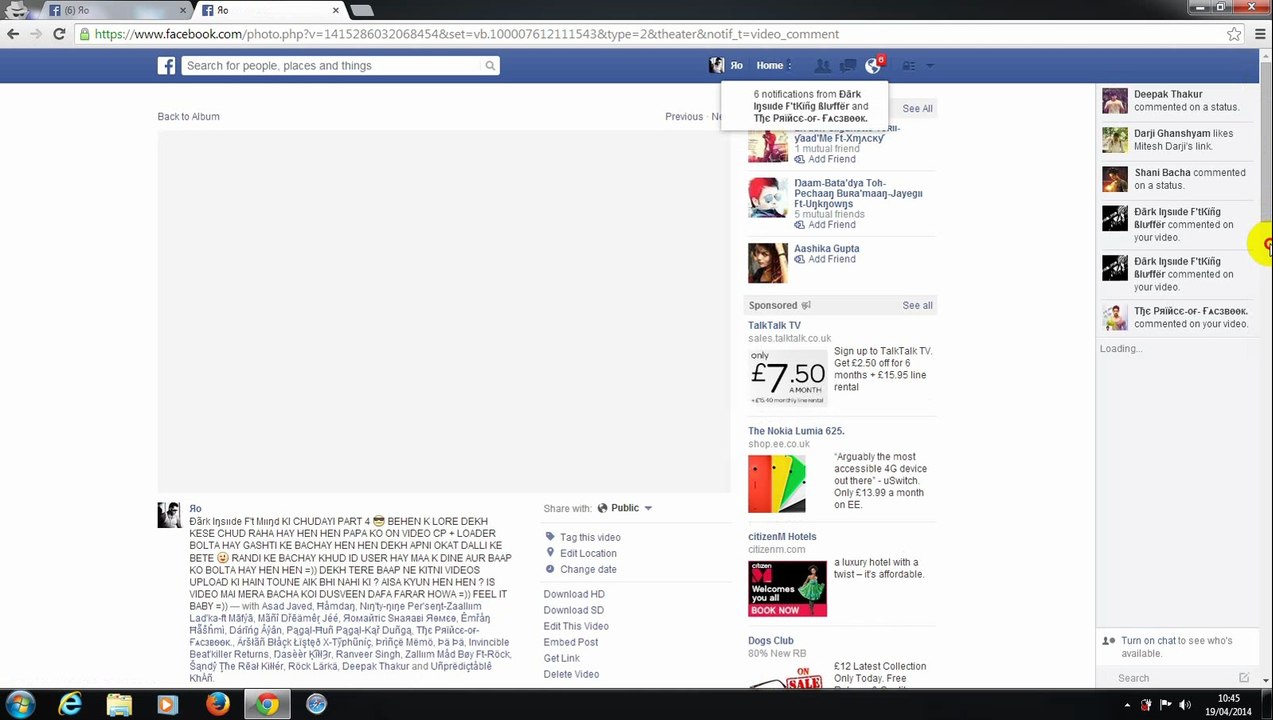Show hidden system tray icons
Screen dimensions: 1273x720
tap(1130, 705)
